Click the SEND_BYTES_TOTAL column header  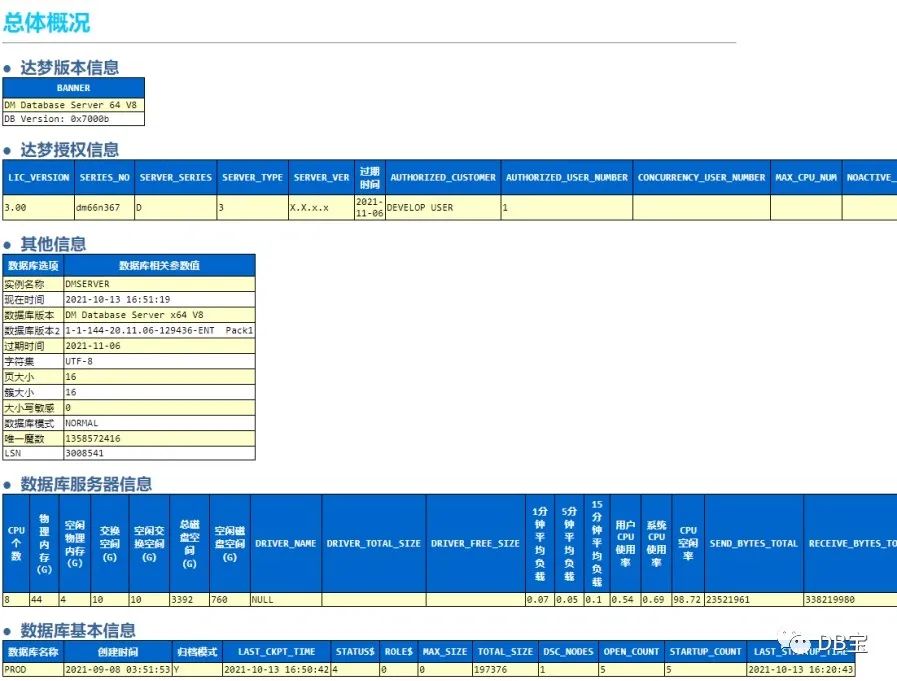[753, 543]
